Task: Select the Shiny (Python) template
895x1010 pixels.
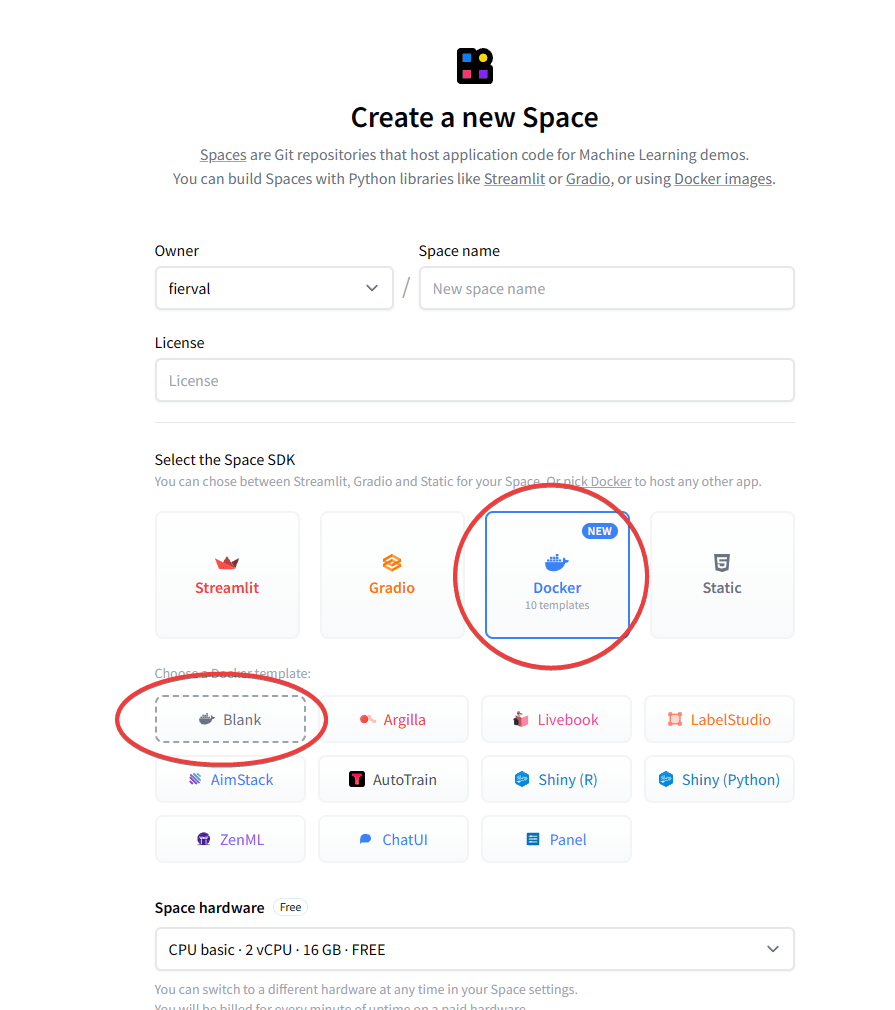Action: pos(719,780)
